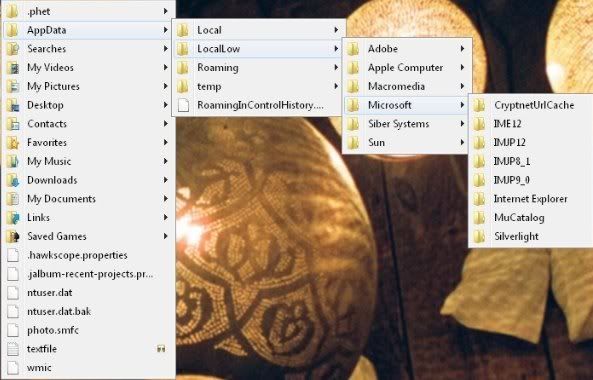The width and height of the screenshot is (593, 380).
Task: Expand the .phet submenu arrow
Action: pyautogui.click(x=166, y=11)
